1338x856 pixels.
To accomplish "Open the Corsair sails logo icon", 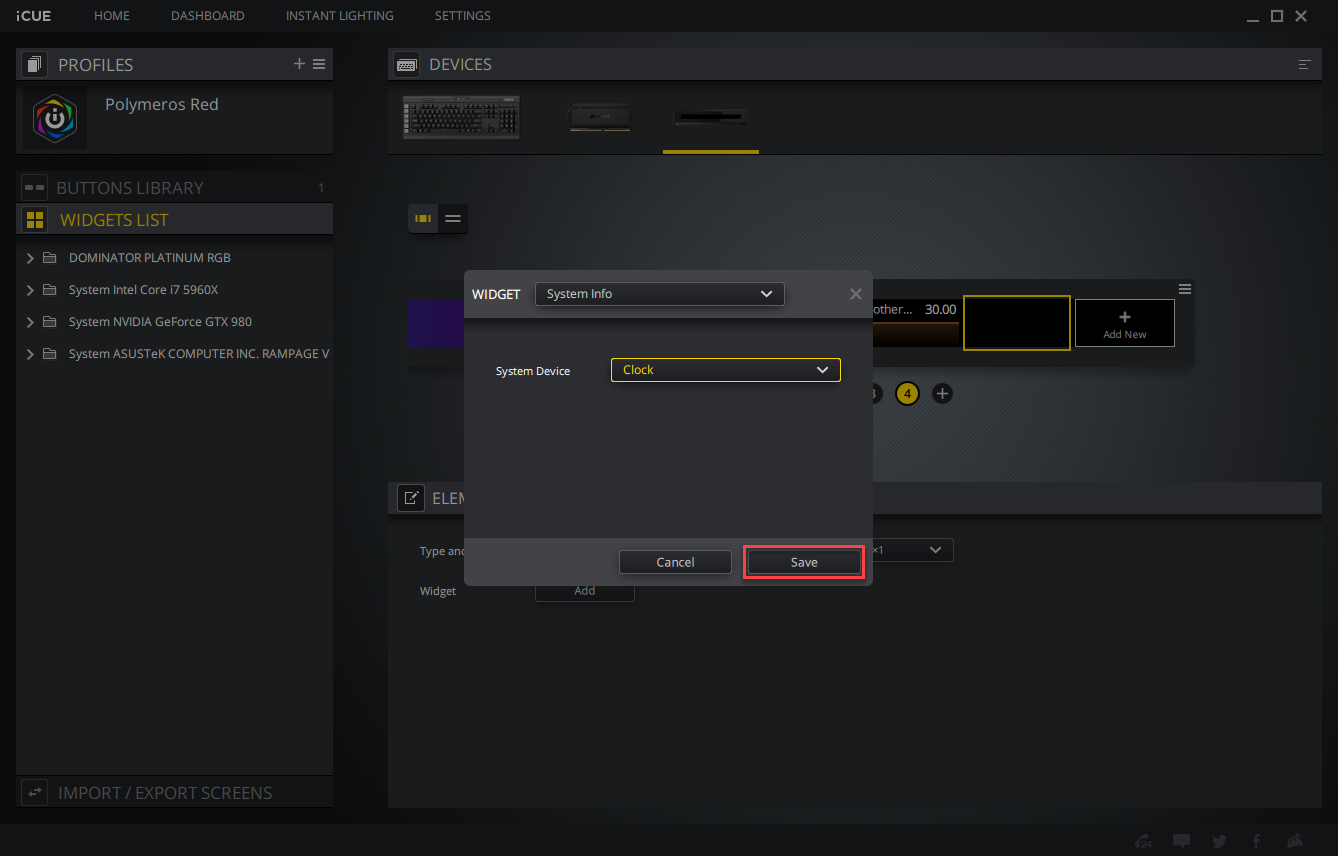I will (x=1294, y=841).
